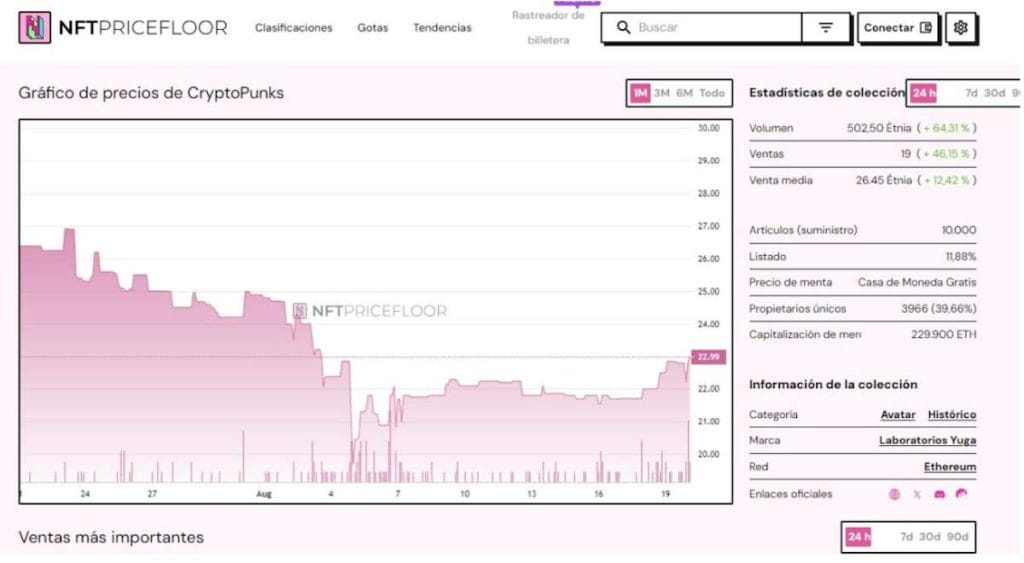Click the 3966 (39,66%) unique owners value

click(939, 308)
